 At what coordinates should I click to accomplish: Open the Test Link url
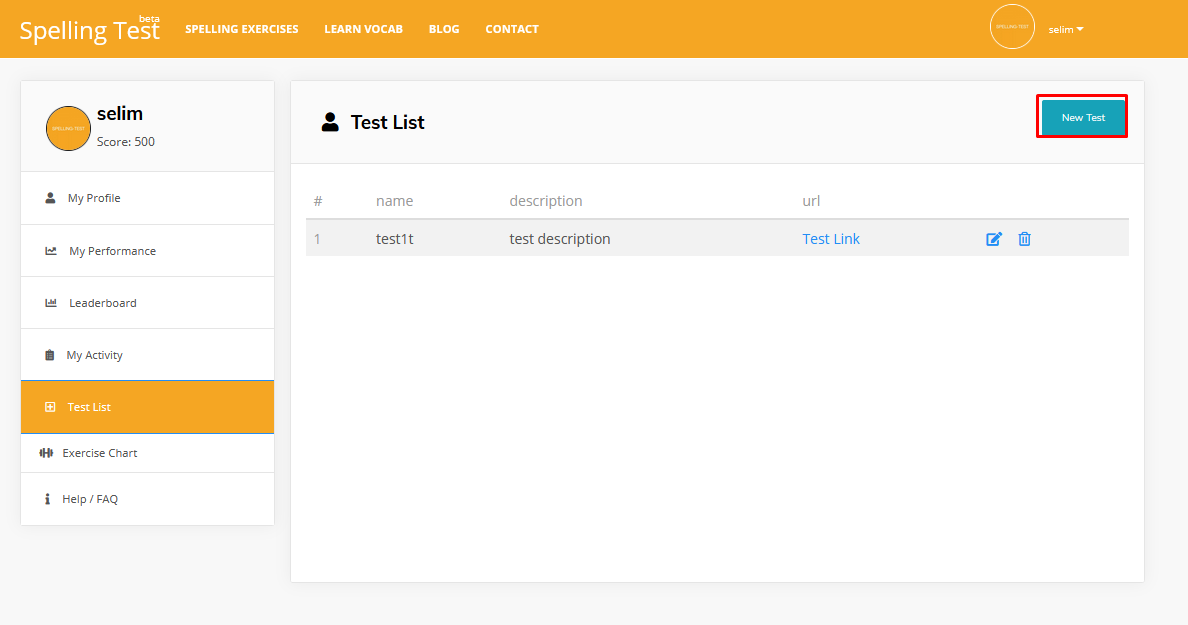pyautogui.click(x=830, y=239)
